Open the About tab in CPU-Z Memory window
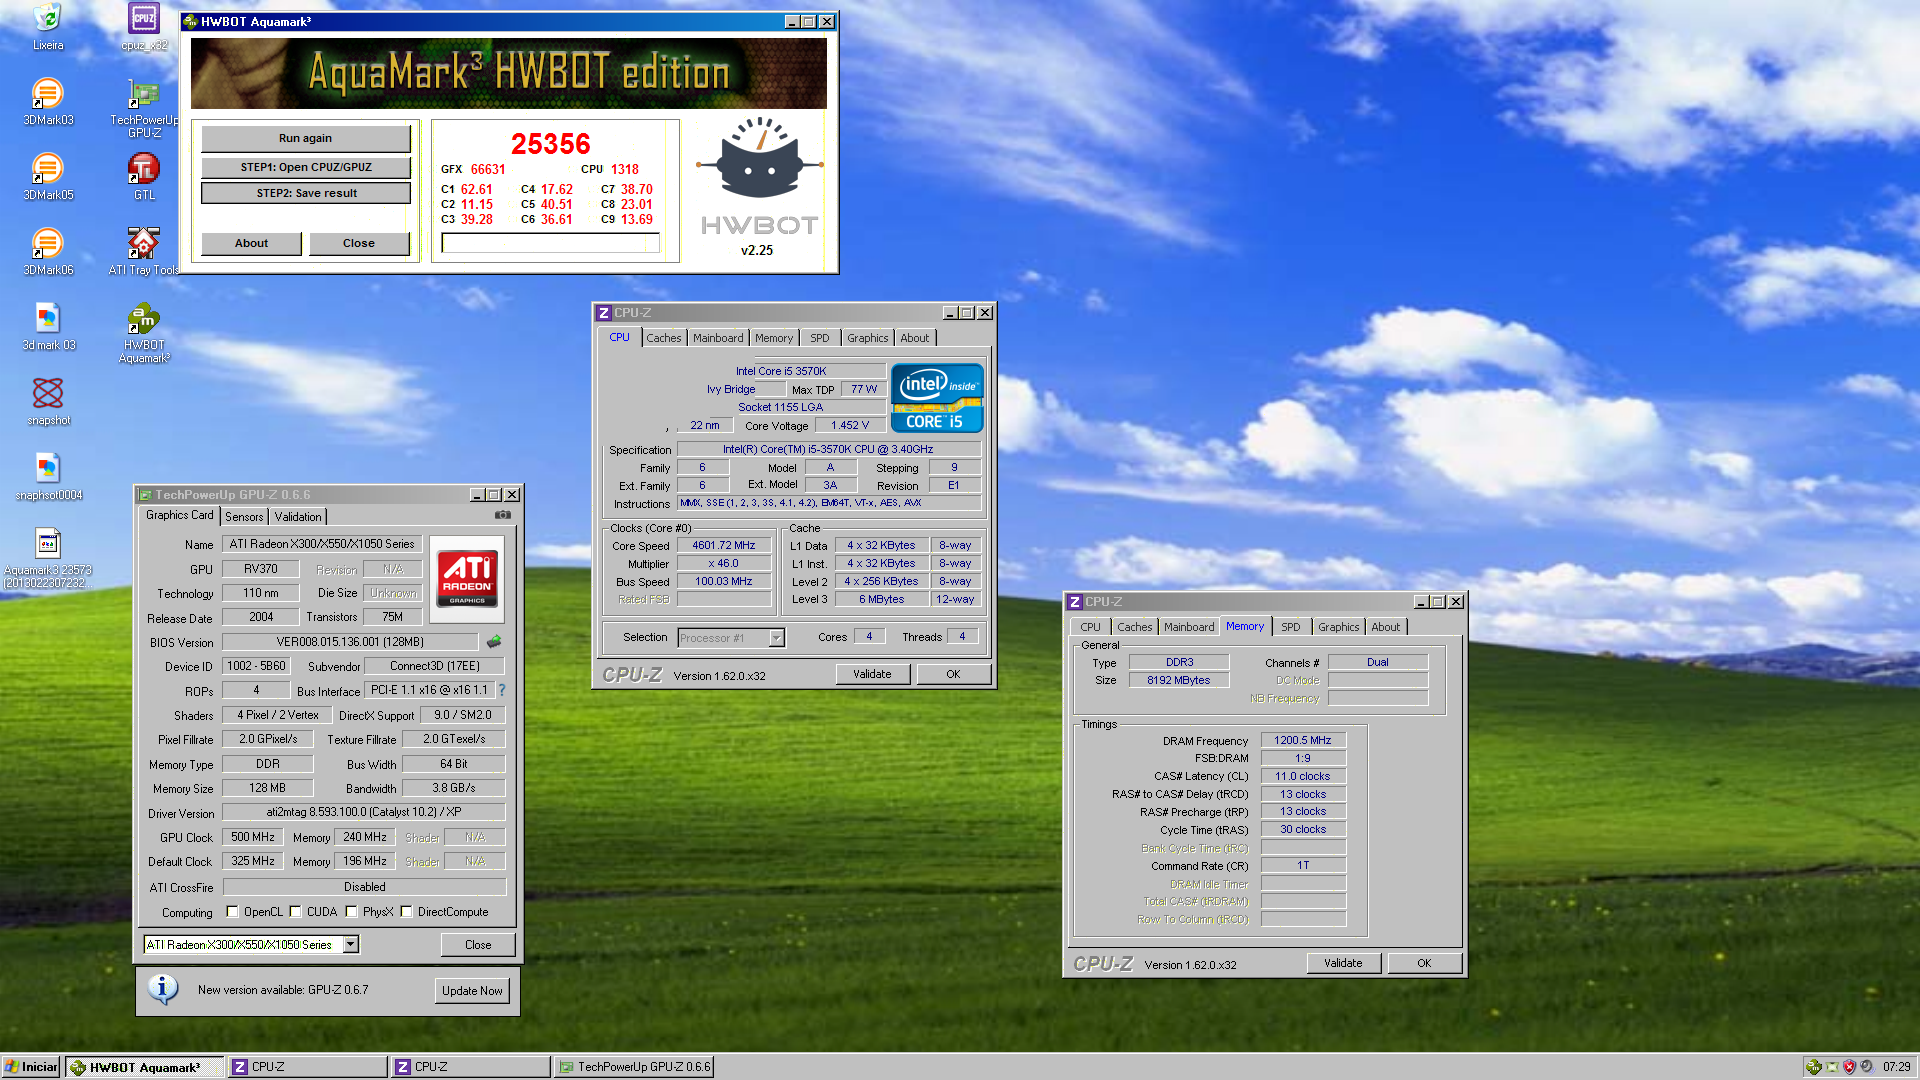1920x1080 pixels. [1386, 627]
